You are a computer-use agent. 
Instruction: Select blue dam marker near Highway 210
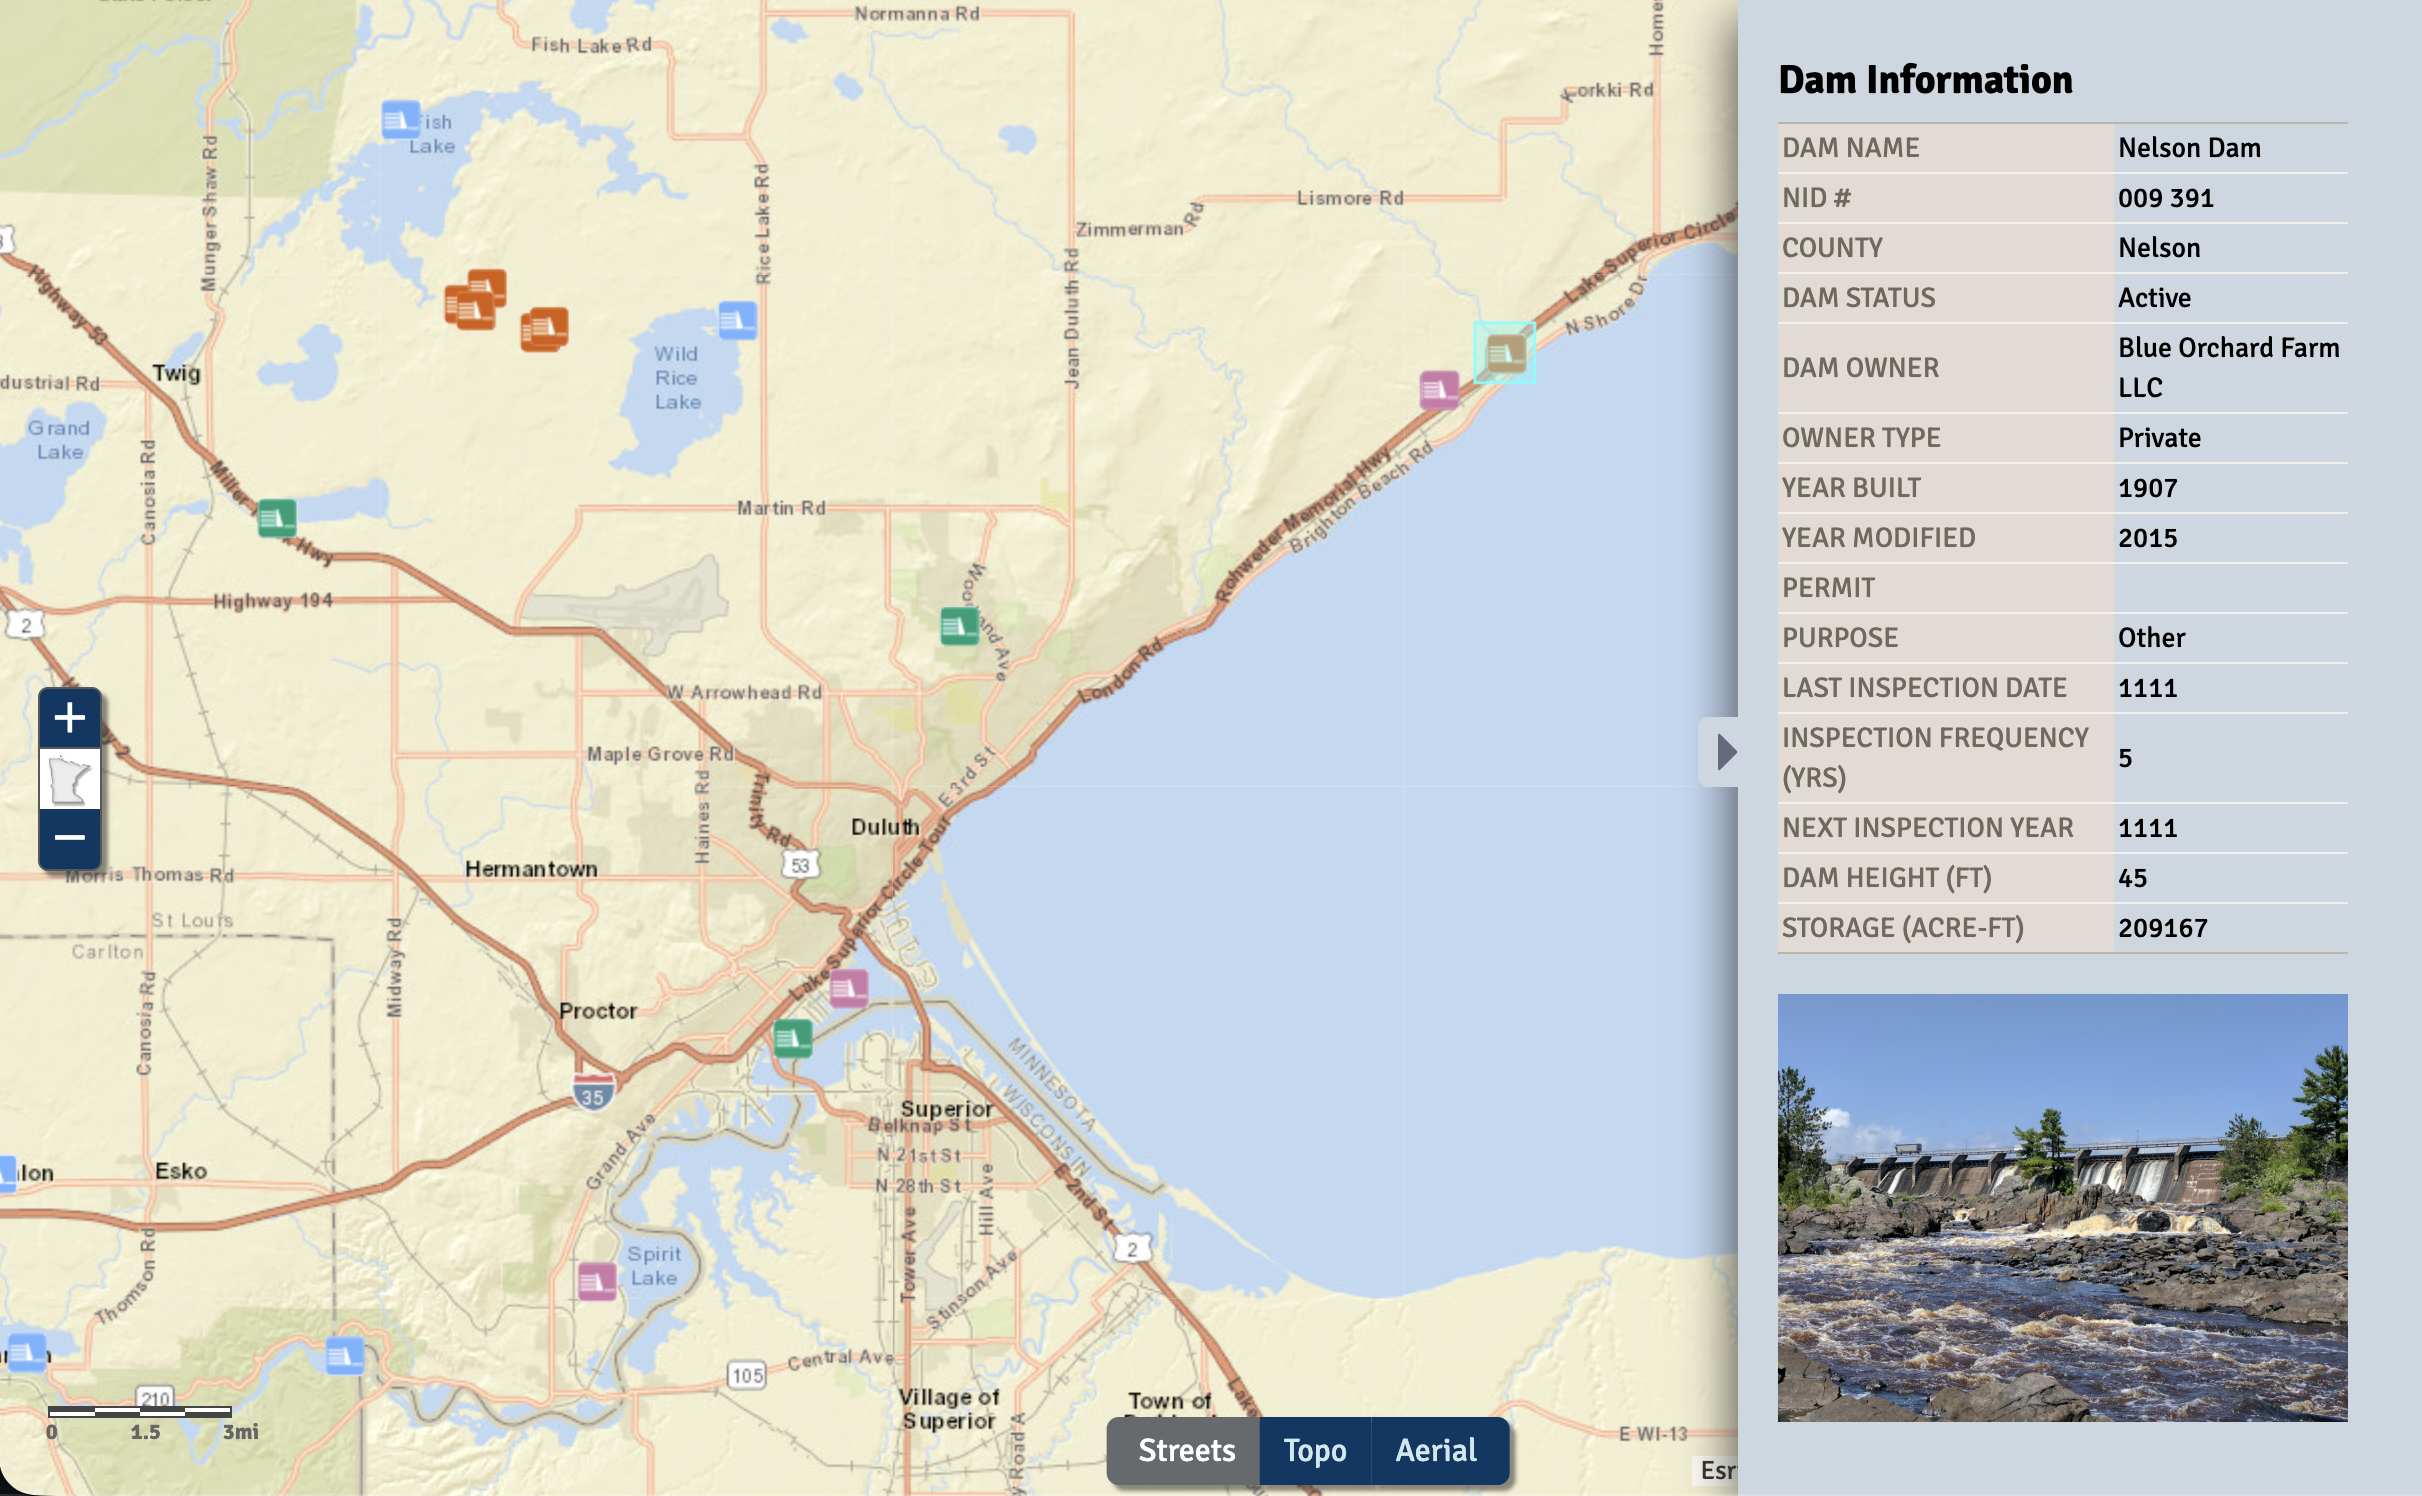pos(345,1356)
